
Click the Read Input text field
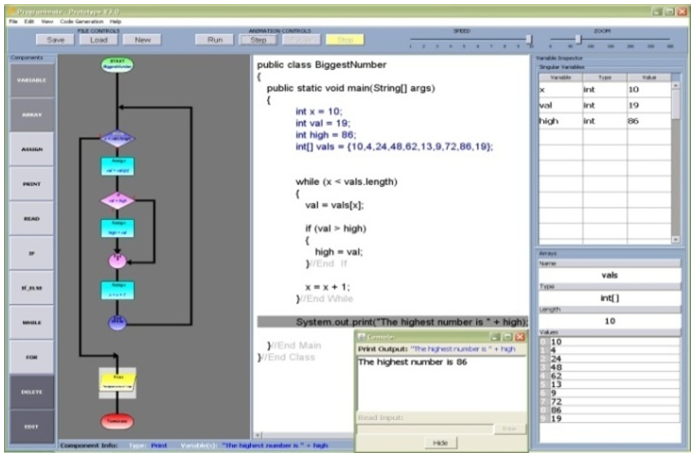click(424, 428)
